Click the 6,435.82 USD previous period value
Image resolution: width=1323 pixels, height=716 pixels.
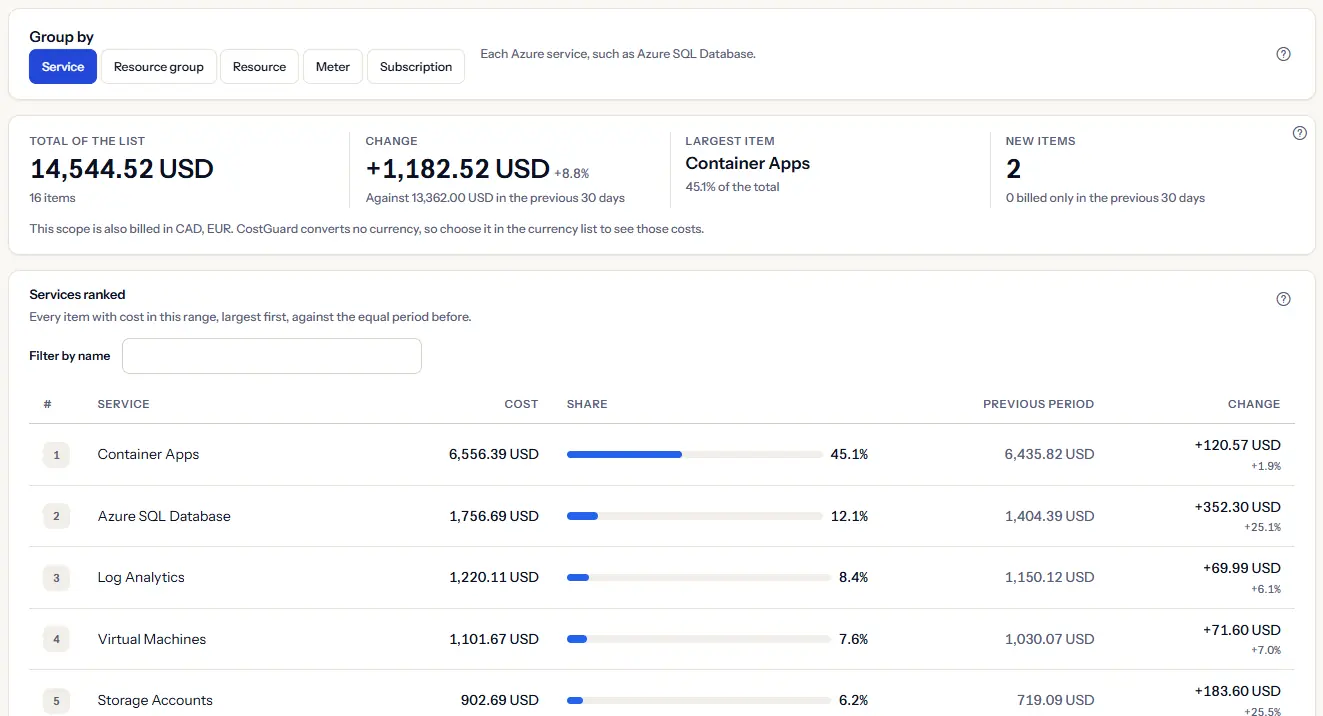(1049, 454)
